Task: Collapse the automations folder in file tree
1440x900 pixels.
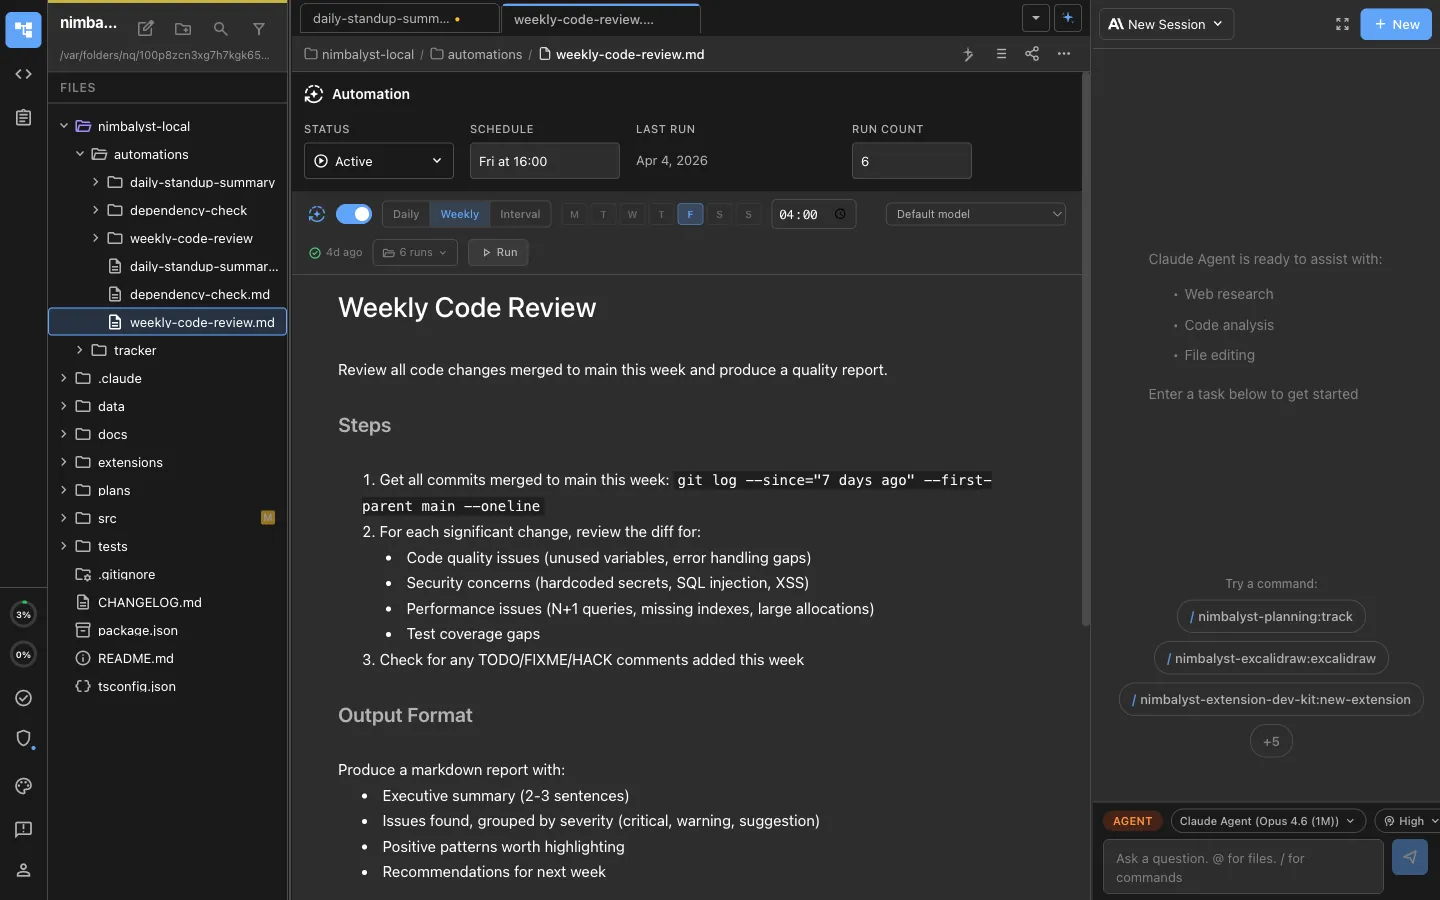Action: (81, 154)
